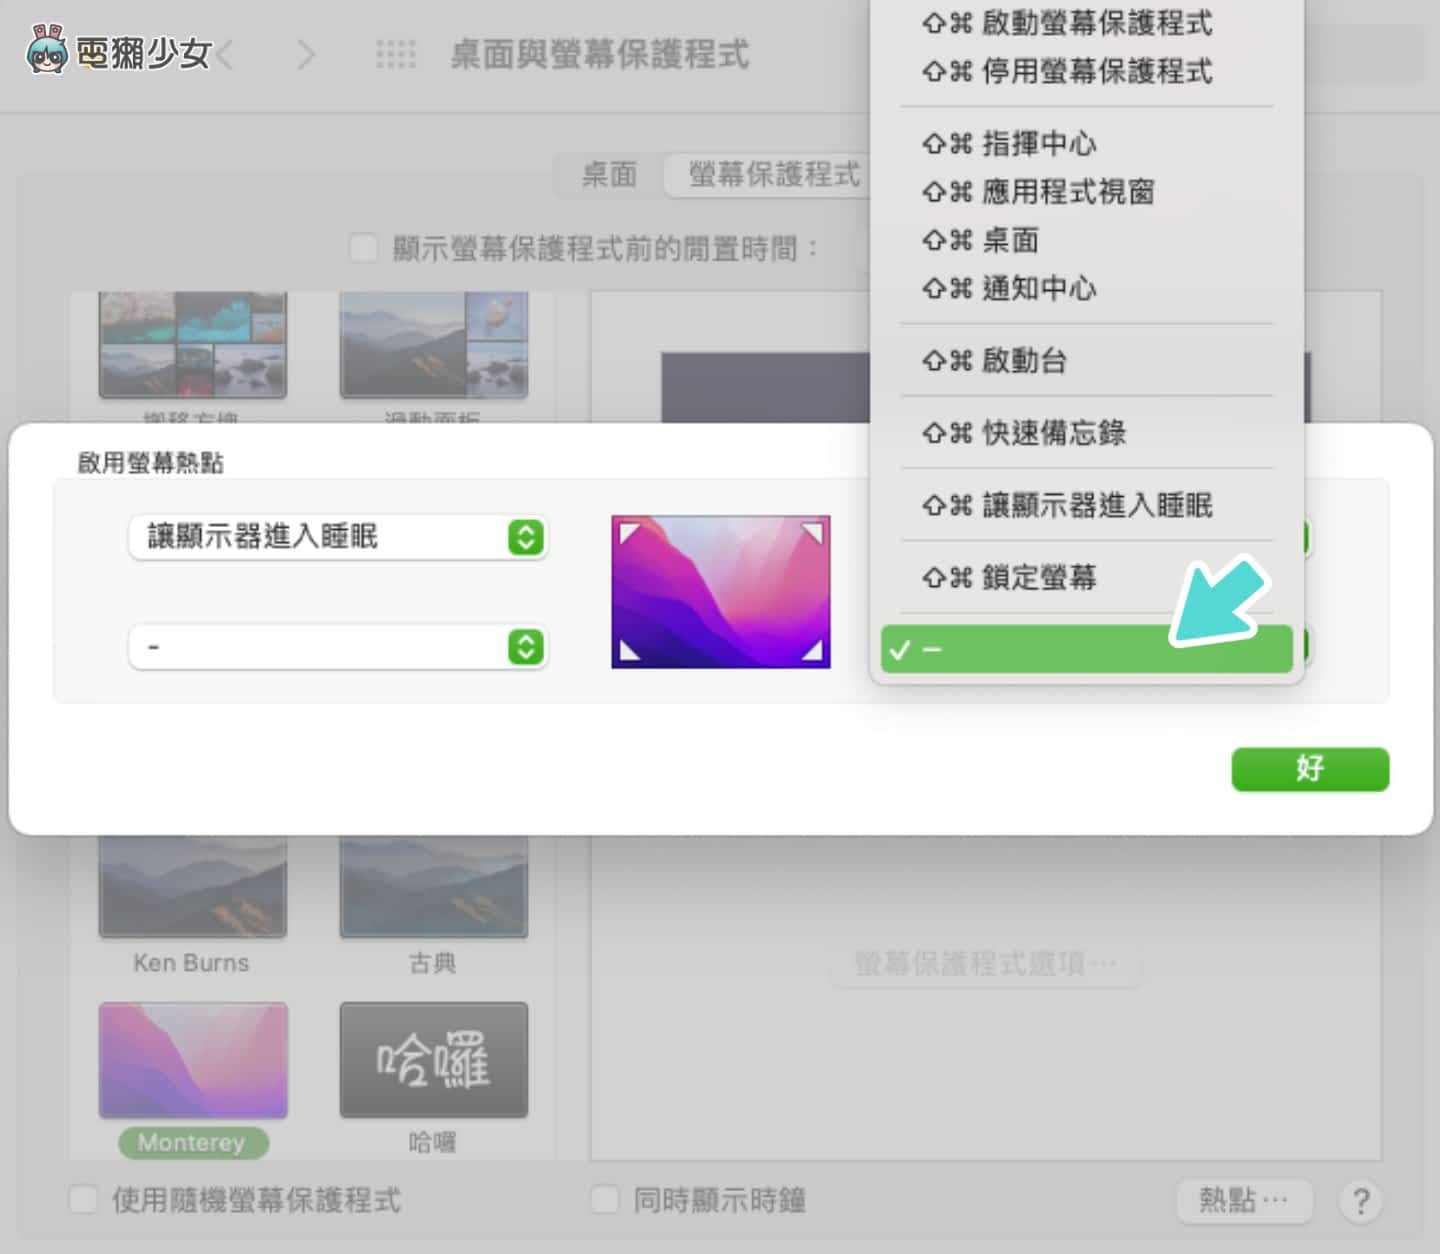Open the 讓顯示器進入睡眠 top-left corner dropdown

tap(338, 537)
